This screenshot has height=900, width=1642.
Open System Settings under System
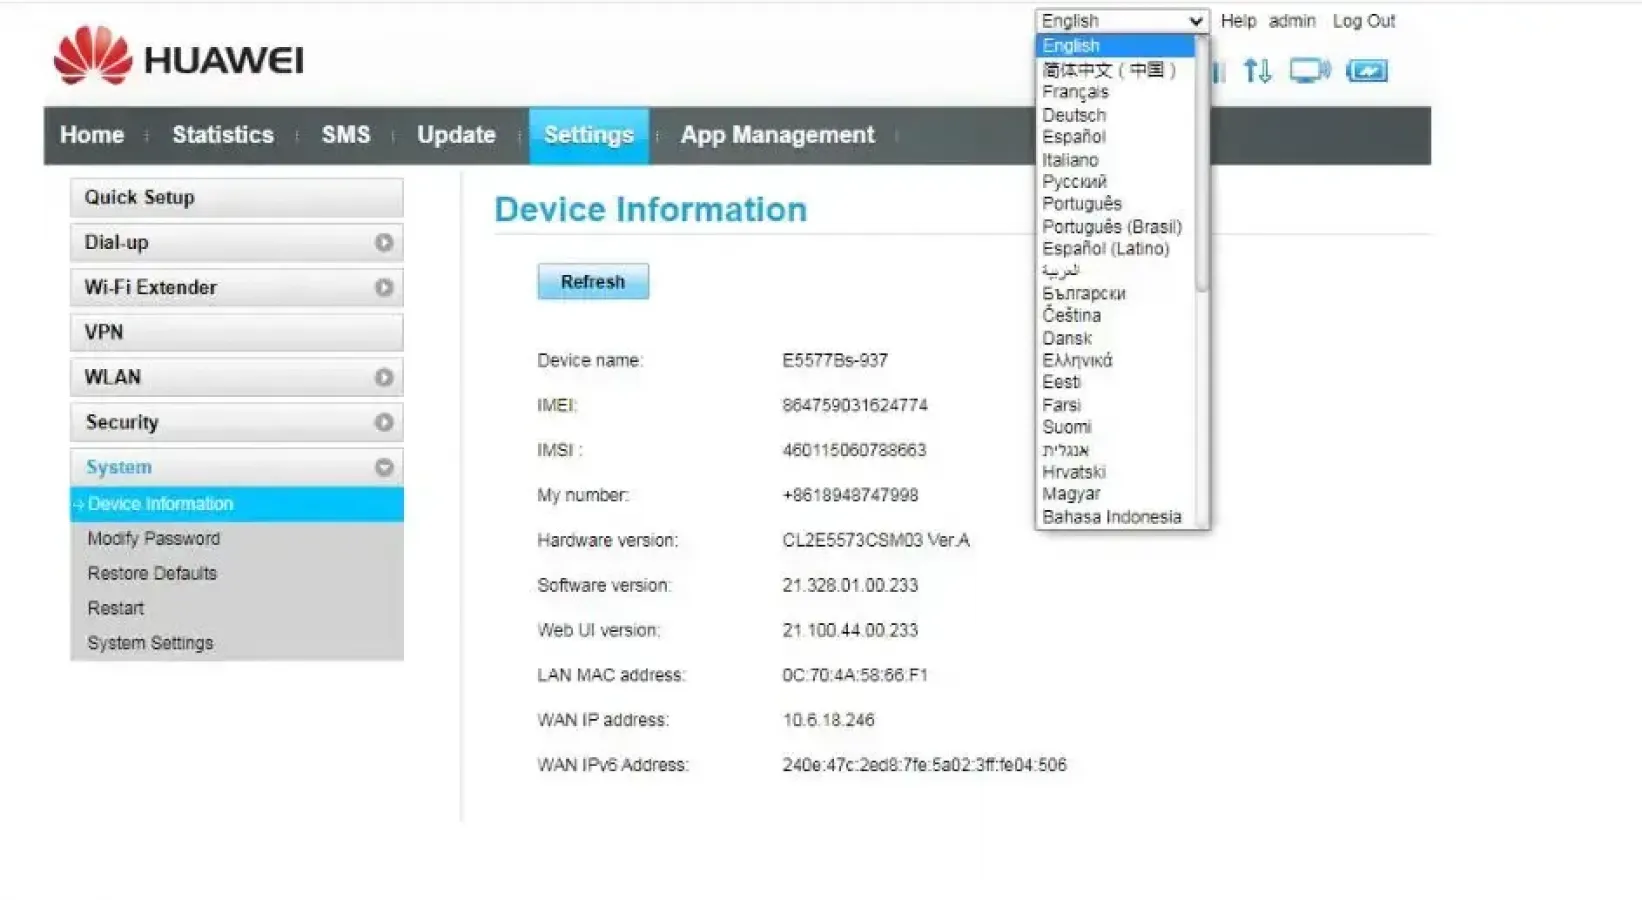tap(150, 644)
